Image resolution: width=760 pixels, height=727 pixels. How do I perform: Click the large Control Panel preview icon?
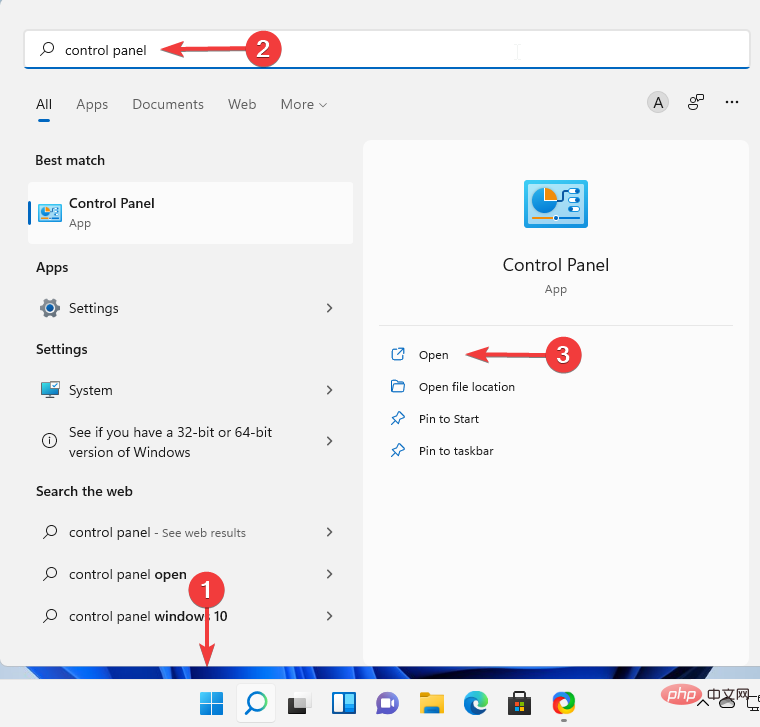coord(555,204)
